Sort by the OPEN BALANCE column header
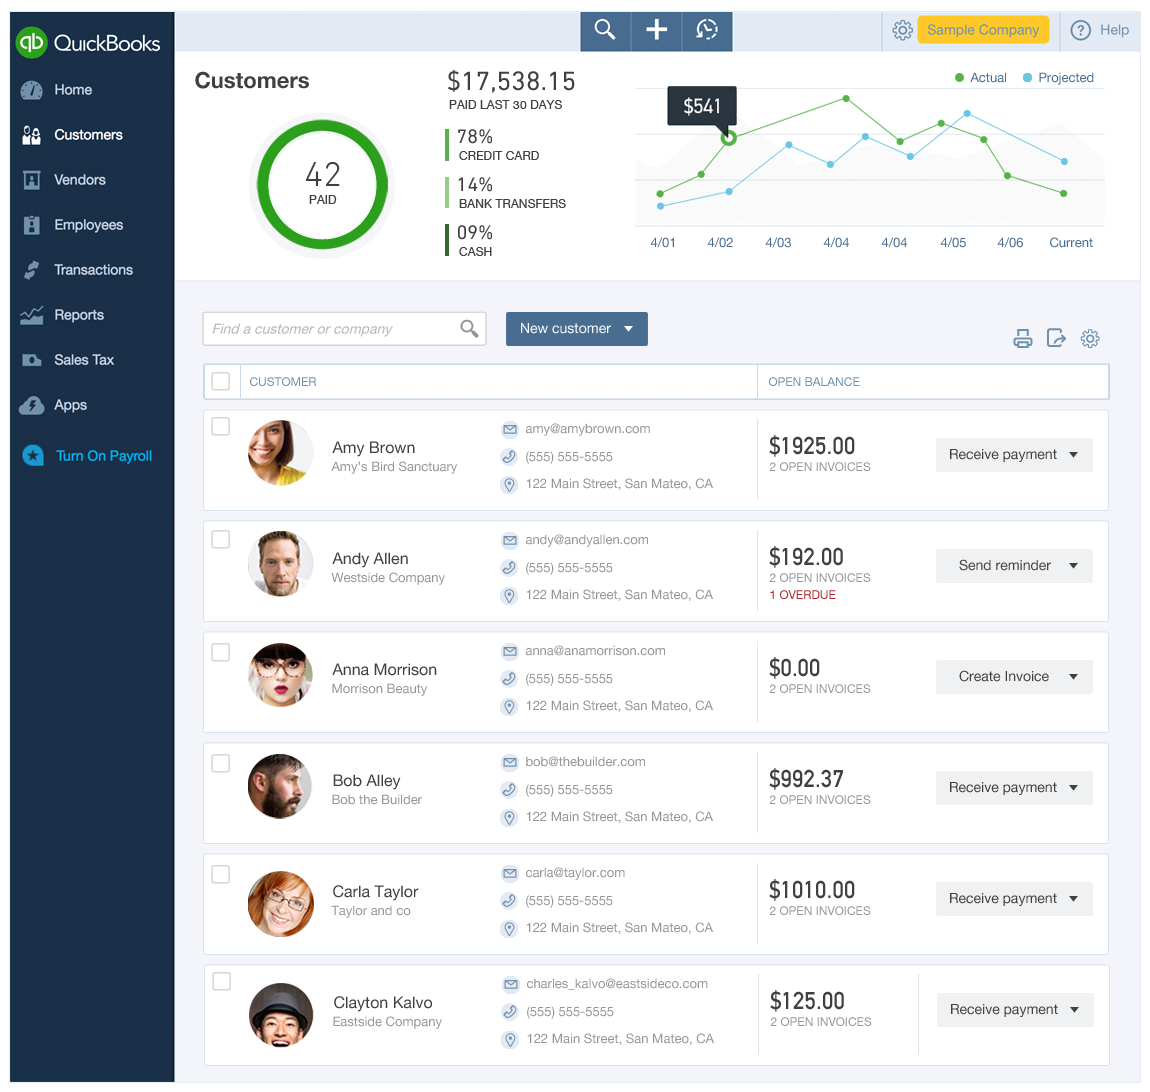 coord(813,382)
